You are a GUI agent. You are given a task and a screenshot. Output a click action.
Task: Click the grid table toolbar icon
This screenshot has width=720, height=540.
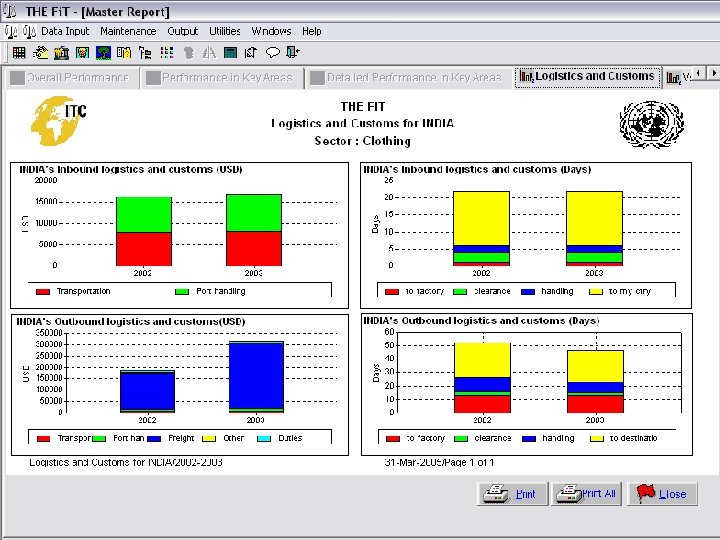[x=19, y=53]
